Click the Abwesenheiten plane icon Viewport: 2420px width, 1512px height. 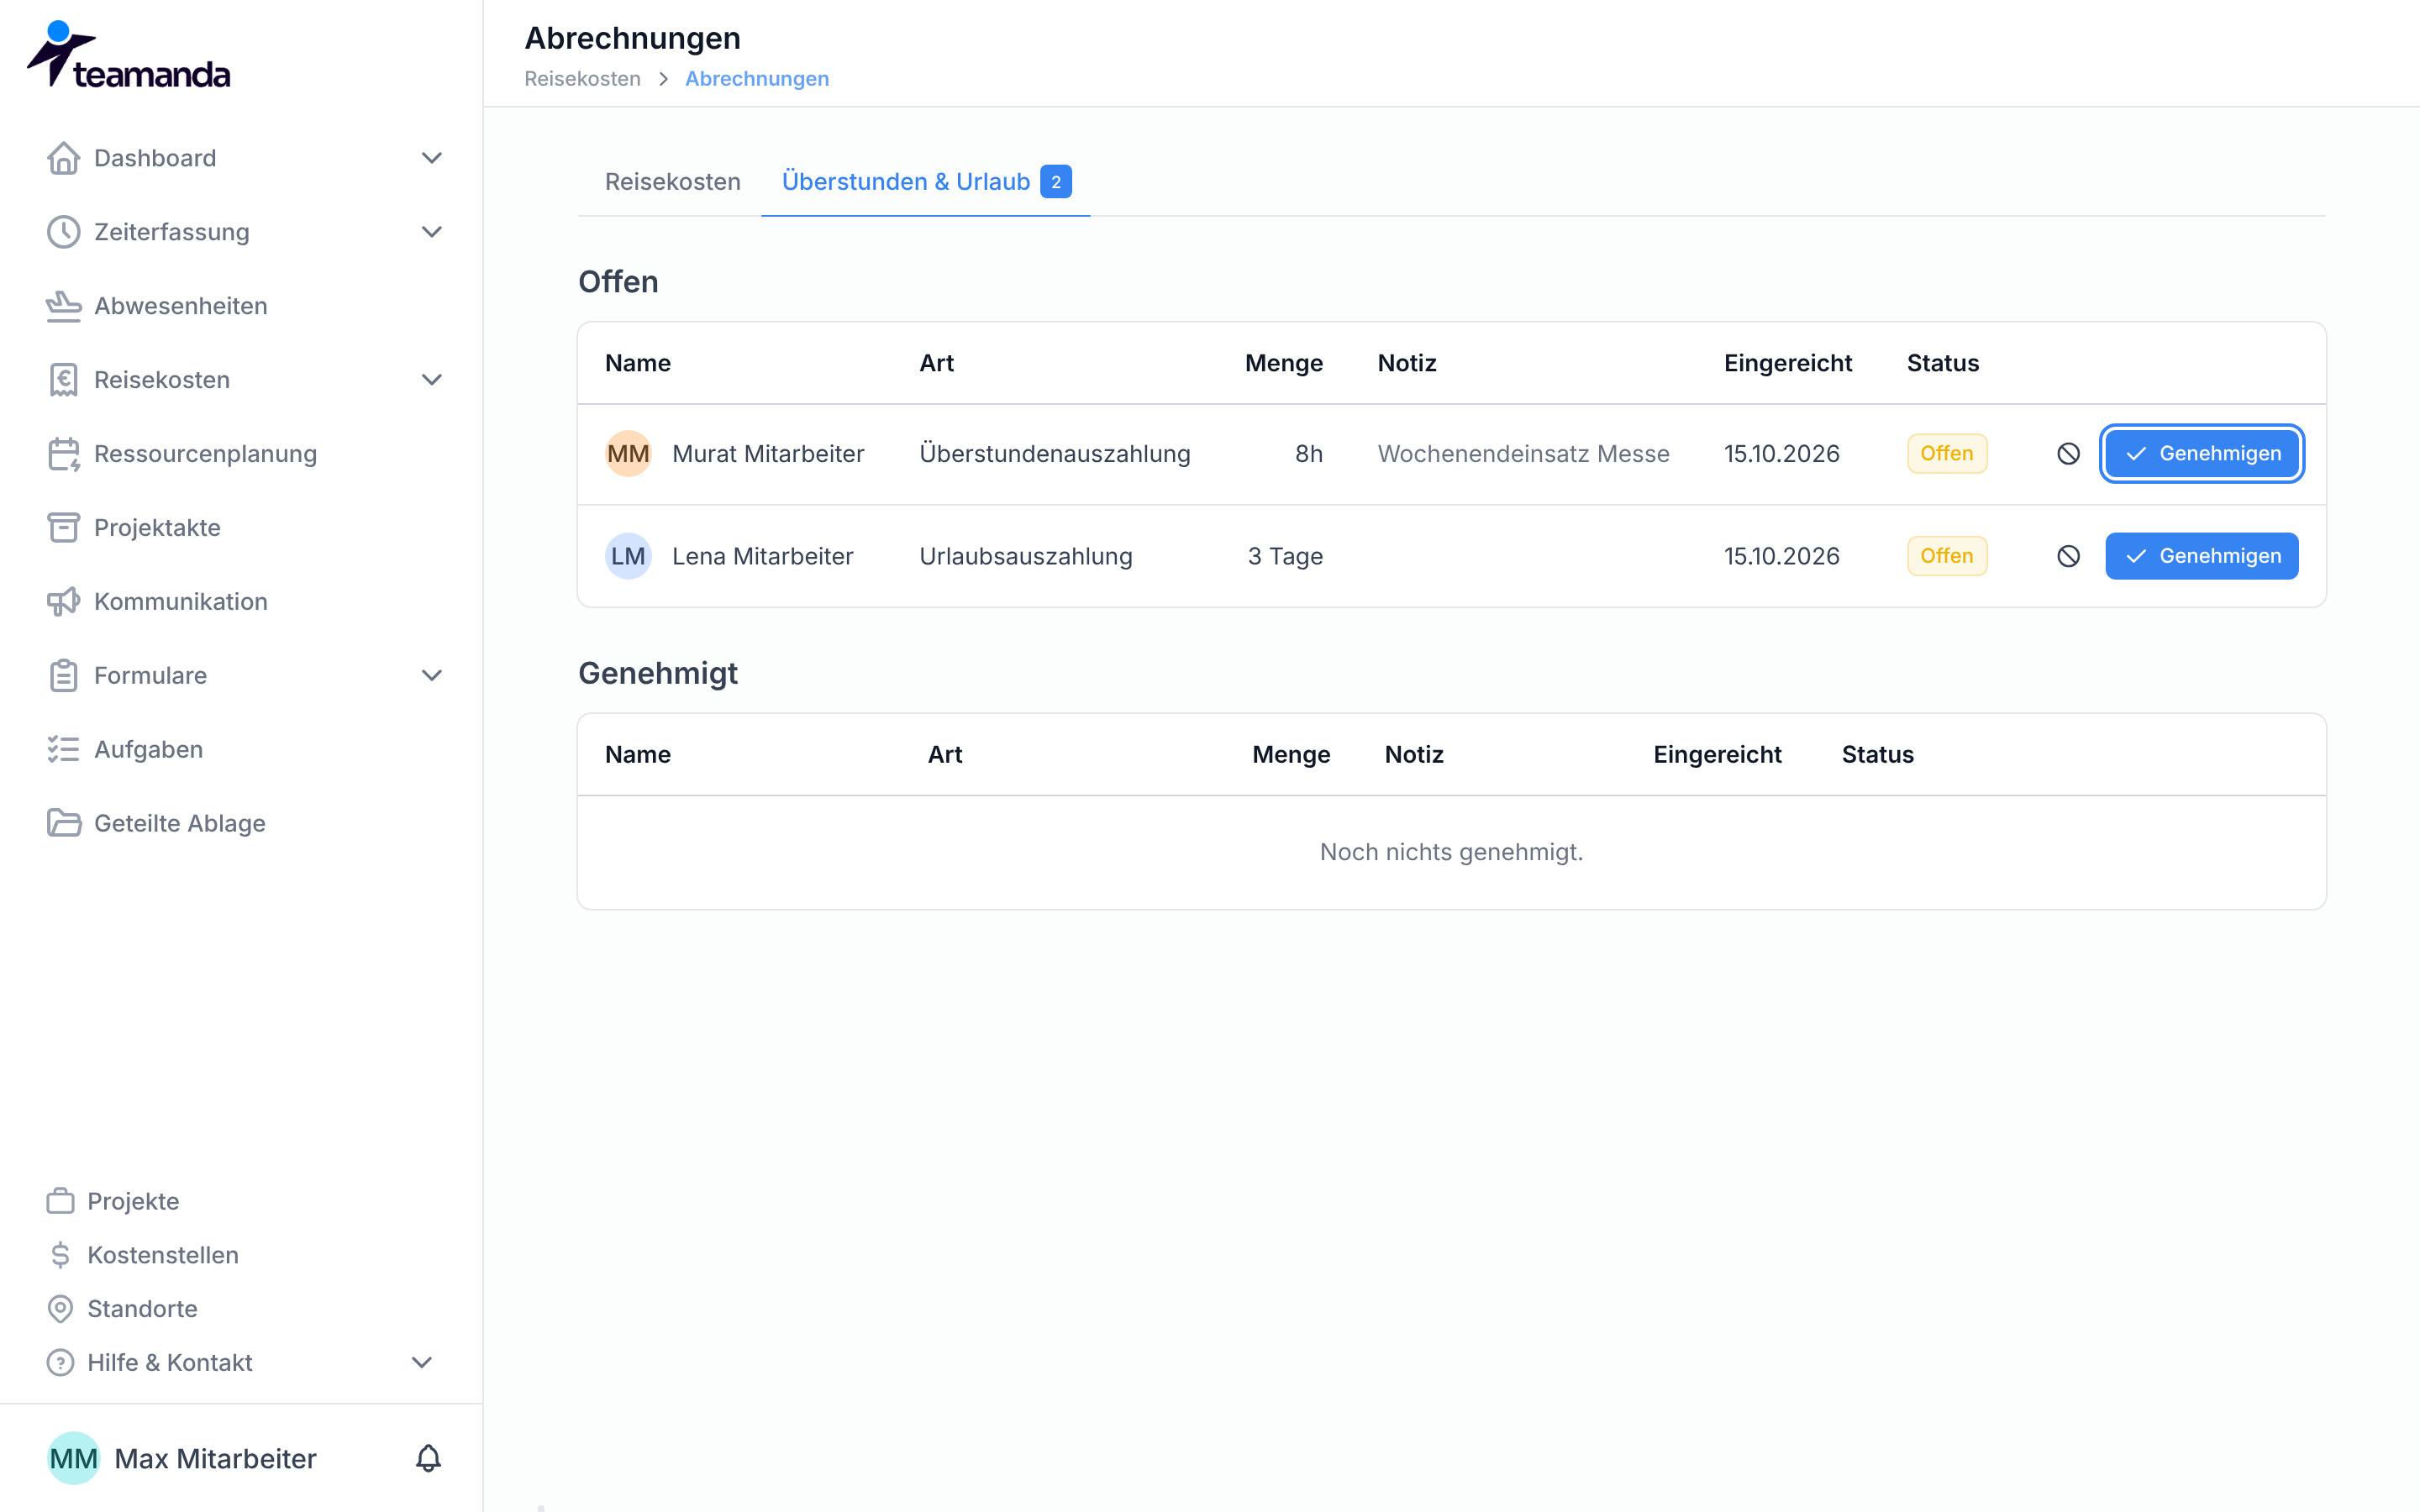point(63,306)
